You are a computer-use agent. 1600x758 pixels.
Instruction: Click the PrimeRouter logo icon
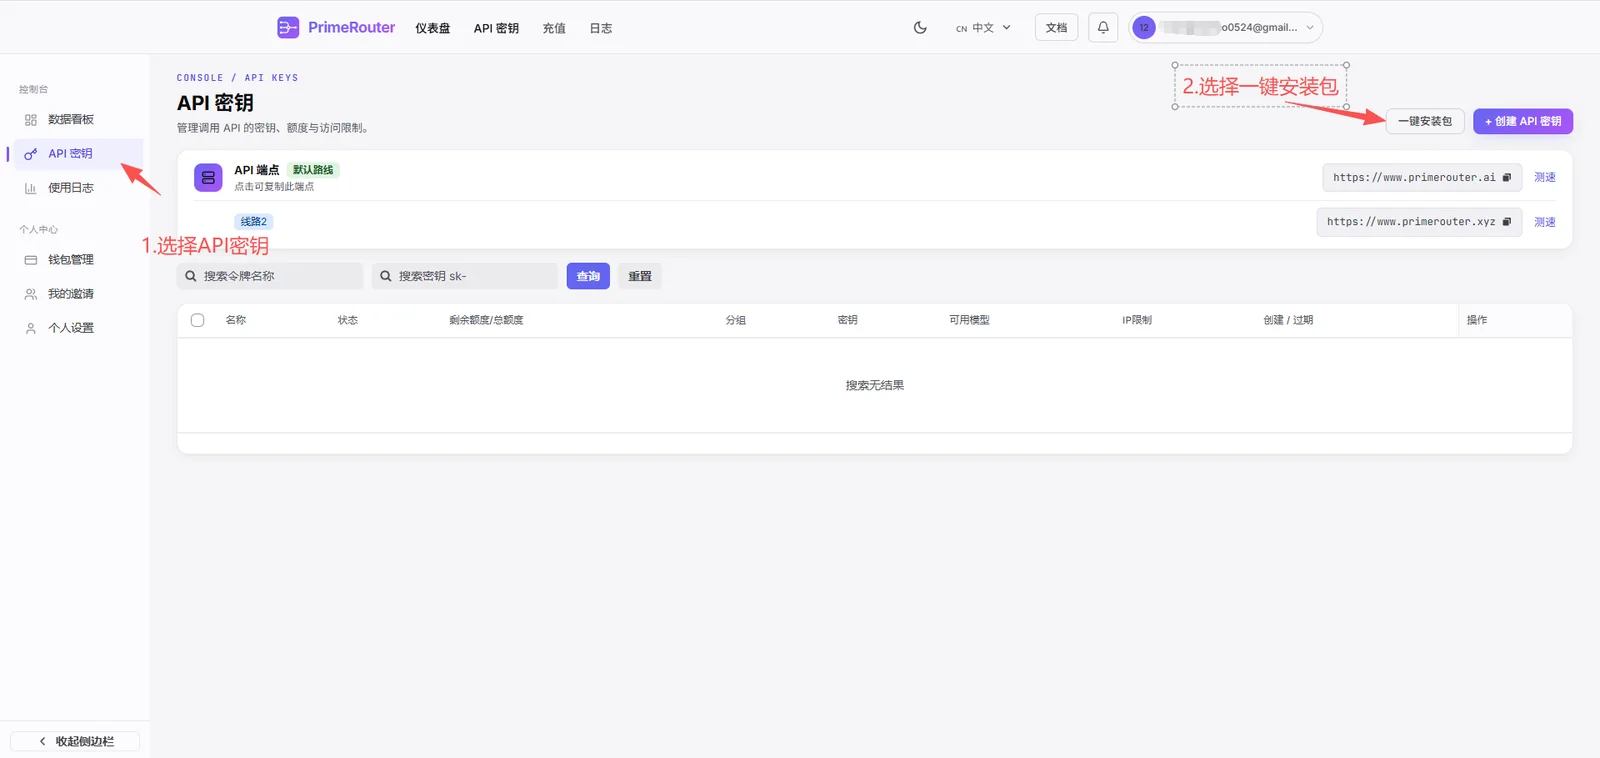click(288, 28)
